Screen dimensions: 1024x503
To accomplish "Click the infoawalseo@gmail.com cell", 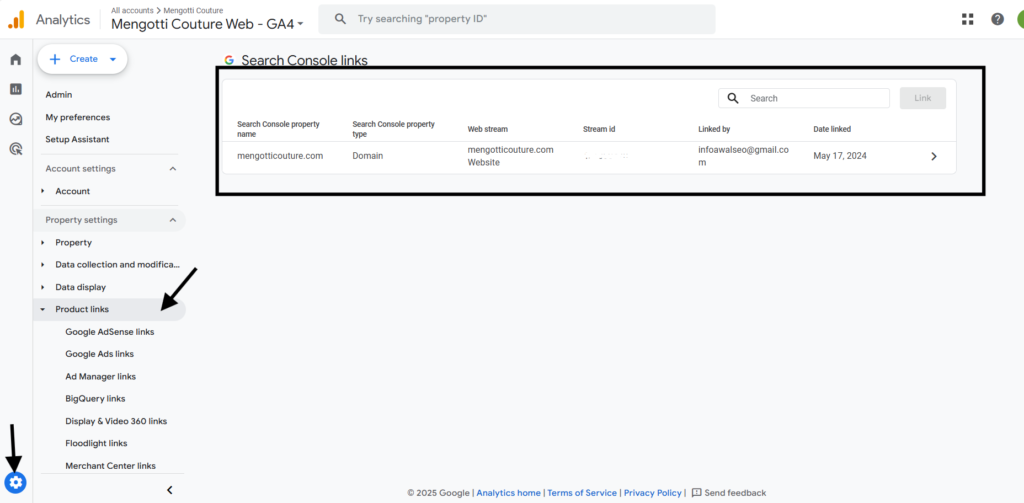I will (x=743, y=156).
